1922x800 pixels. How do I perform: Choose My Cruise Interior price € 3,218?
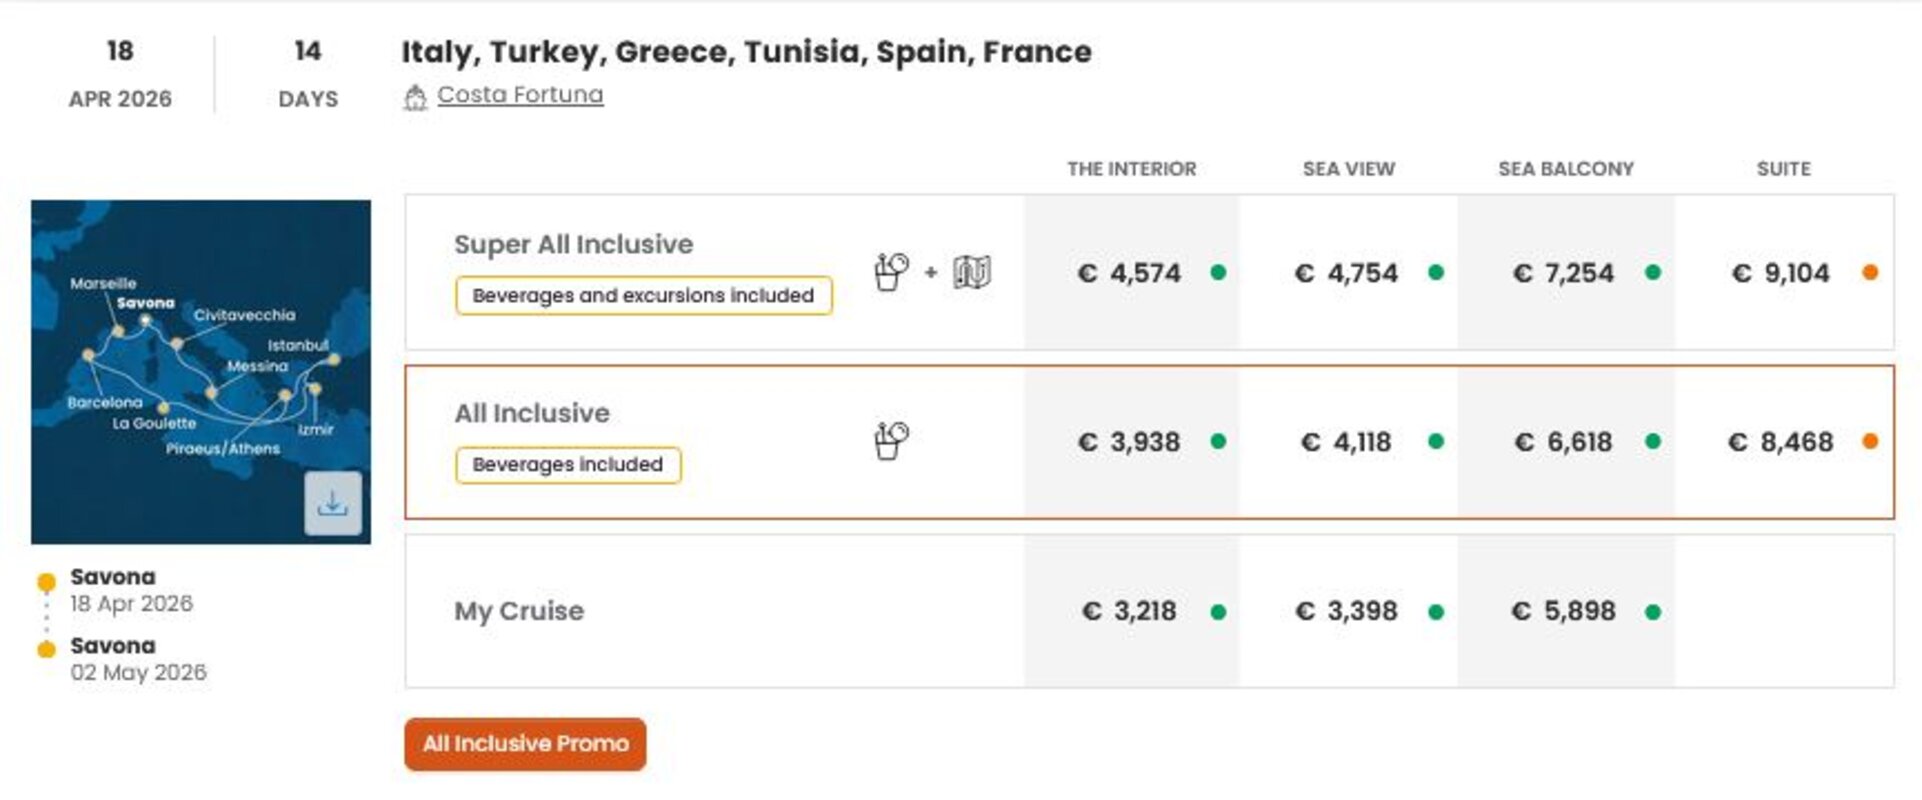tap(1130, 611)
